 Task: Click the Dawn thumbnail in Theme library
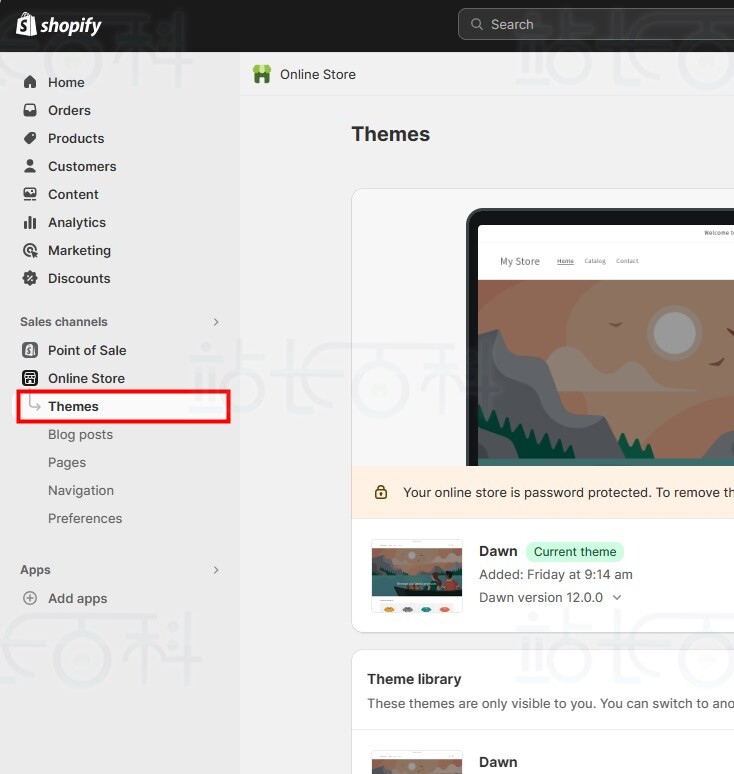[417, 762]
